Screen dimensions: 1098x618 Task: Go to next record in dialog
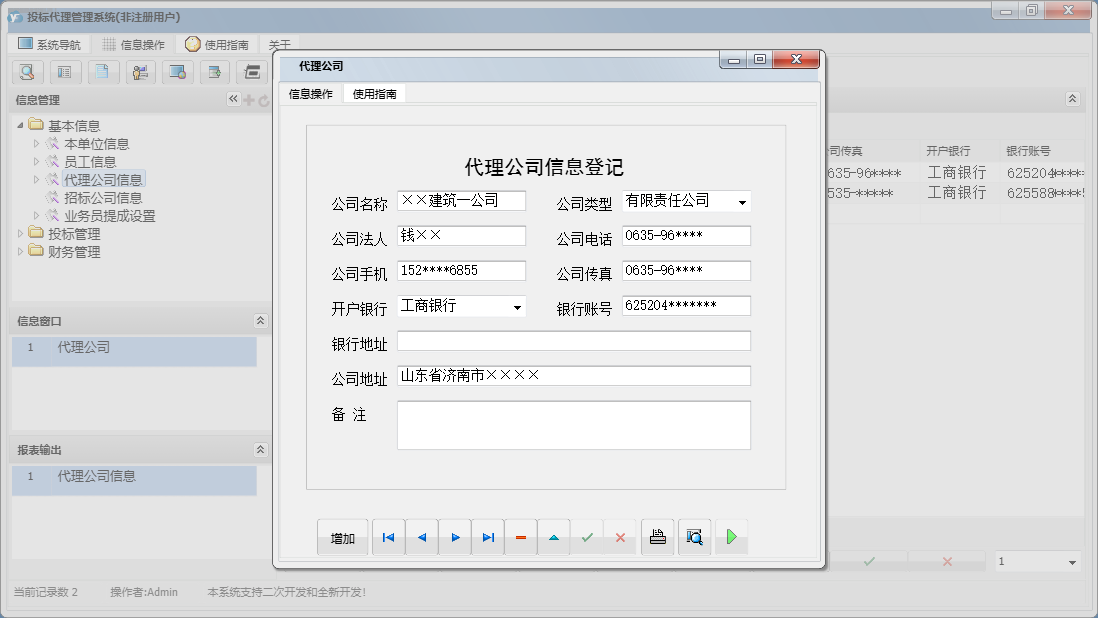point(455,538)
